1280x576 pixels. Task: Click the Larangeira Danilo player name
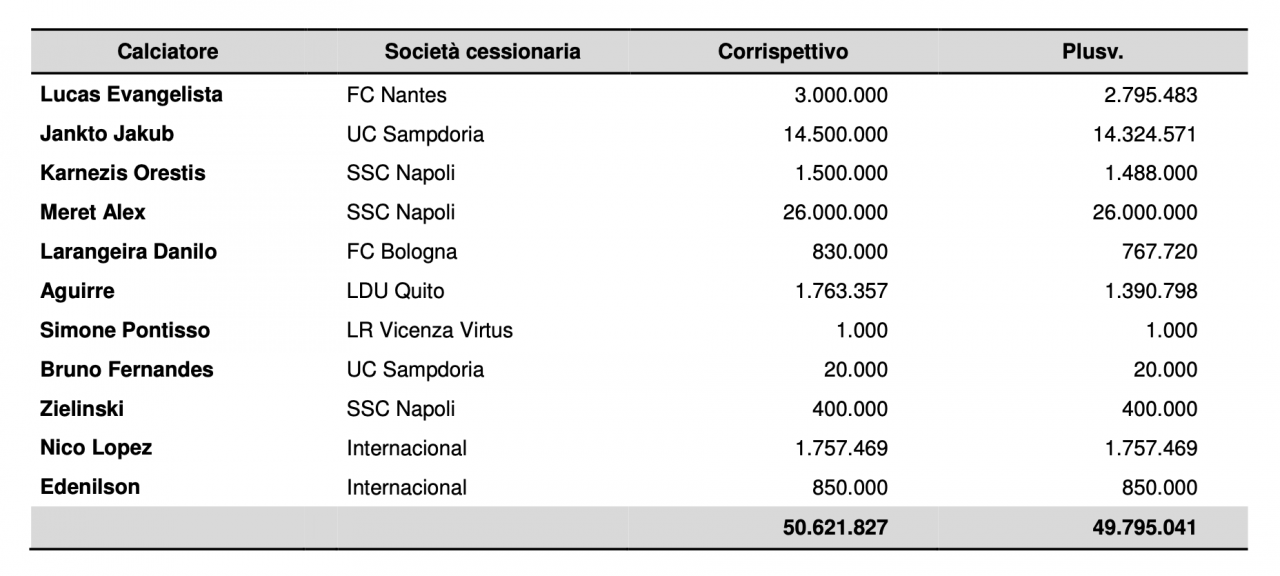pos(128,252)
